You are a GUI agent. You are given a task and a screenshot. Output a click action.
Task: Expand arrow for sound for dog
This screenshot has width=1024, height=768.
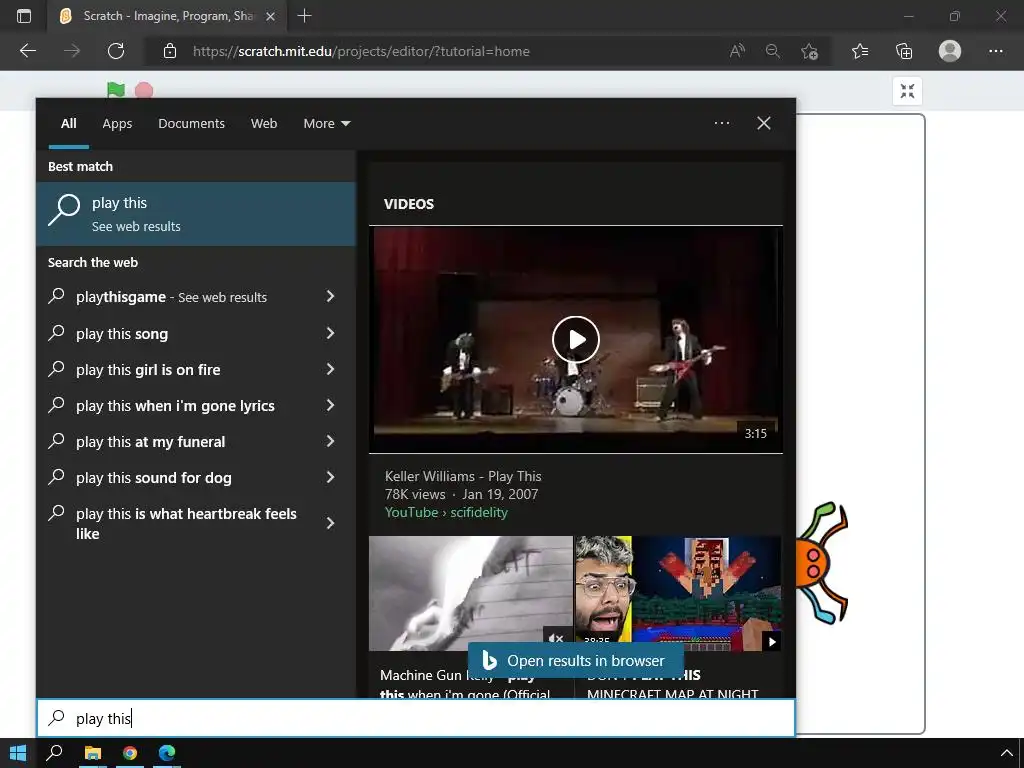pyautogui.click(x=330, y=477)
